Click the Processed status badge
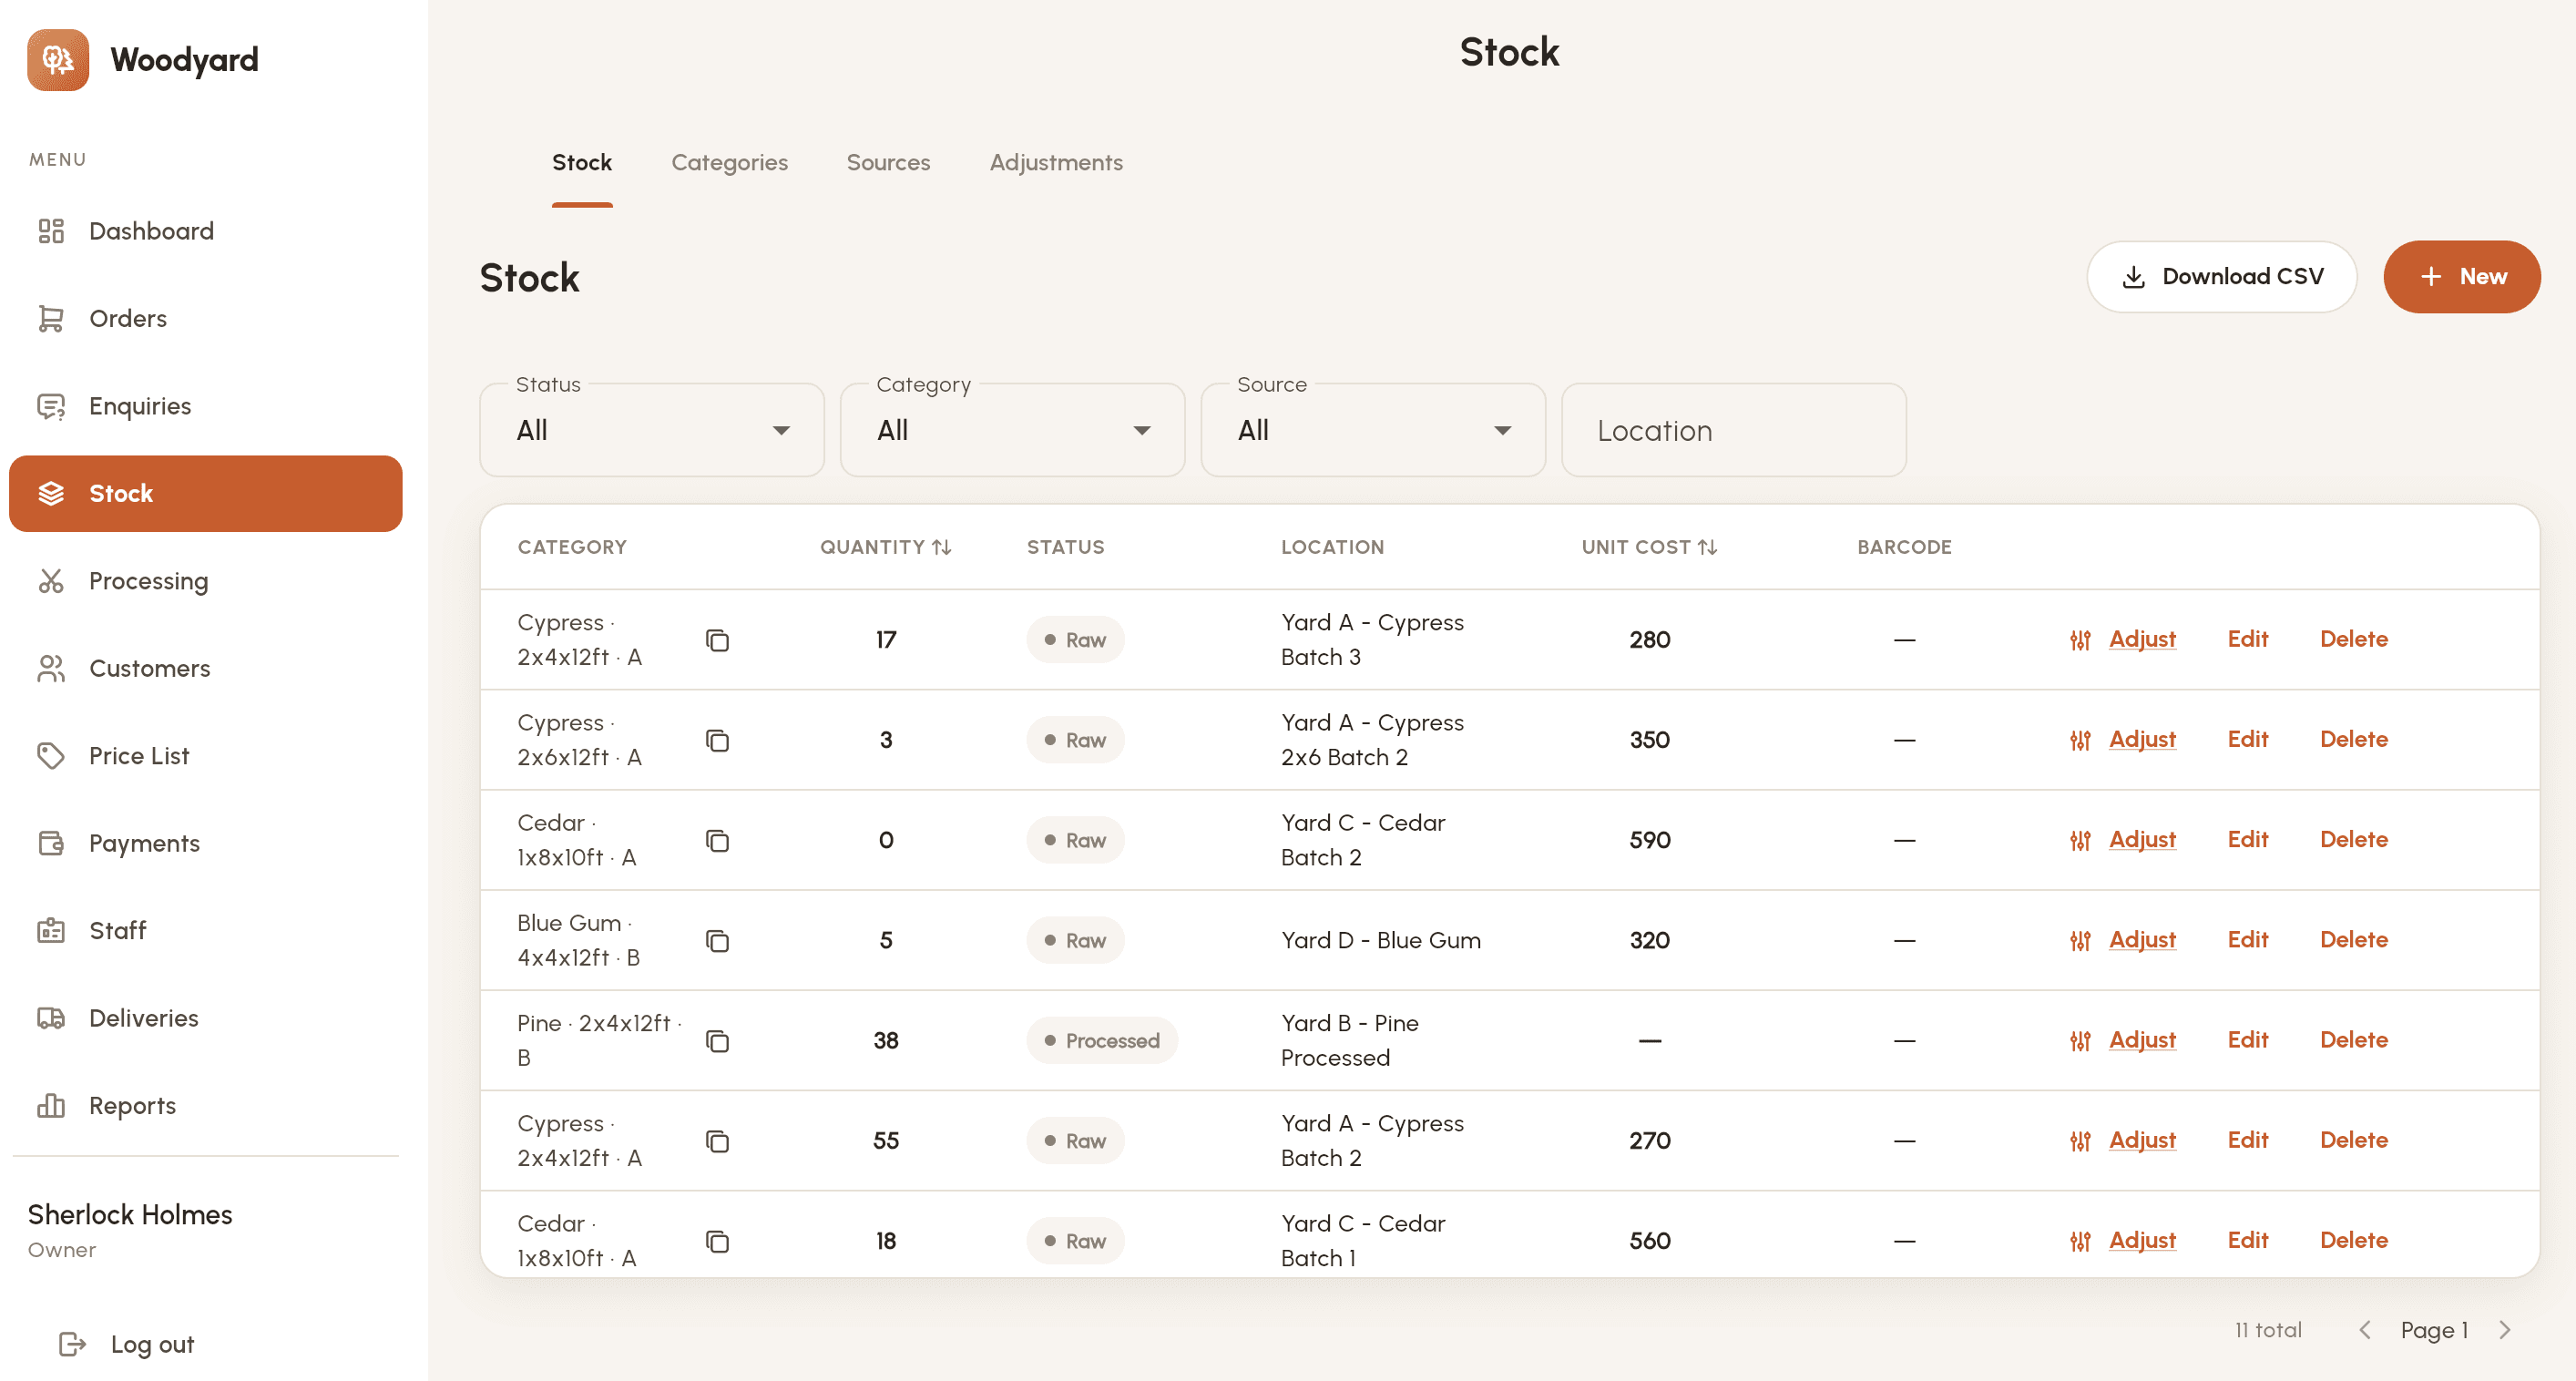2576x1381 pixels. [x=1102, y=1041]
